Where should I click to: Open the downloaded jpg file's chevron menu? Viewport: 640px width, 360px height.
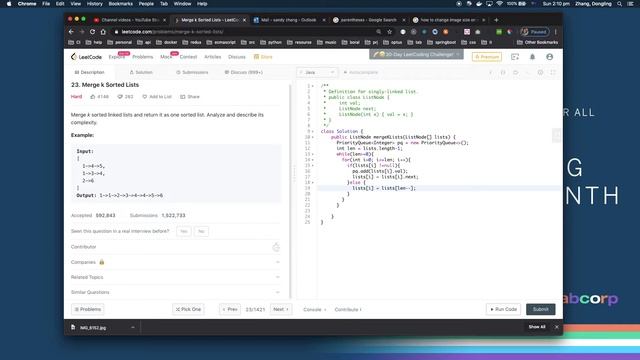pyautogui.click(x=133, y=327)
